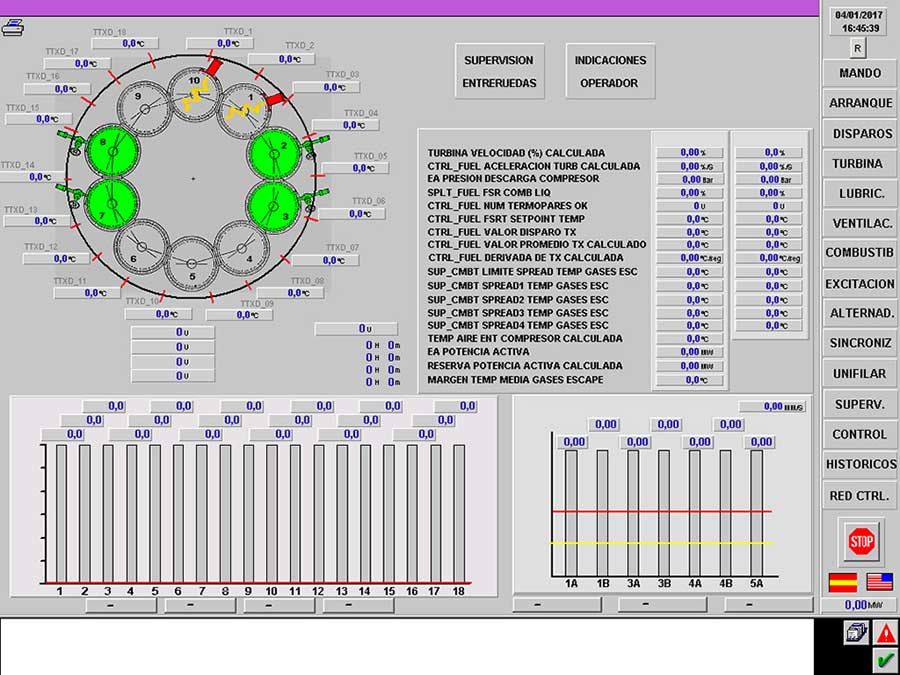Click TURBINA VELOCIDAD (%) CALCULADA label

516,153
